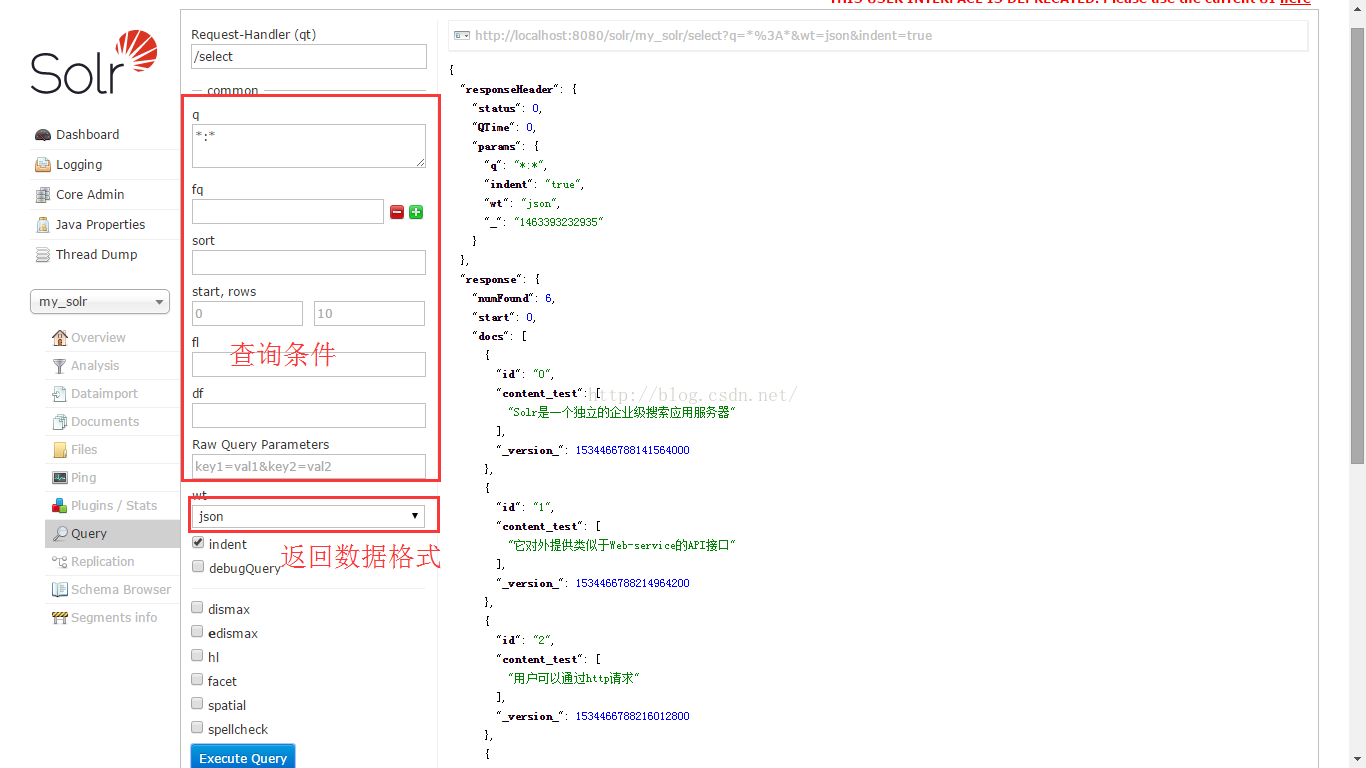Click the Ping terminal icon
1366x768 pixels.
[60, 478]
